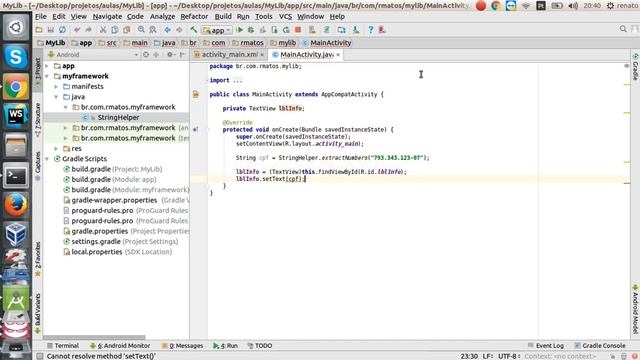Launch Firefox from the Ubuntu dock
The height and width of the screenshot is (360, 640).
coord(16,205)
